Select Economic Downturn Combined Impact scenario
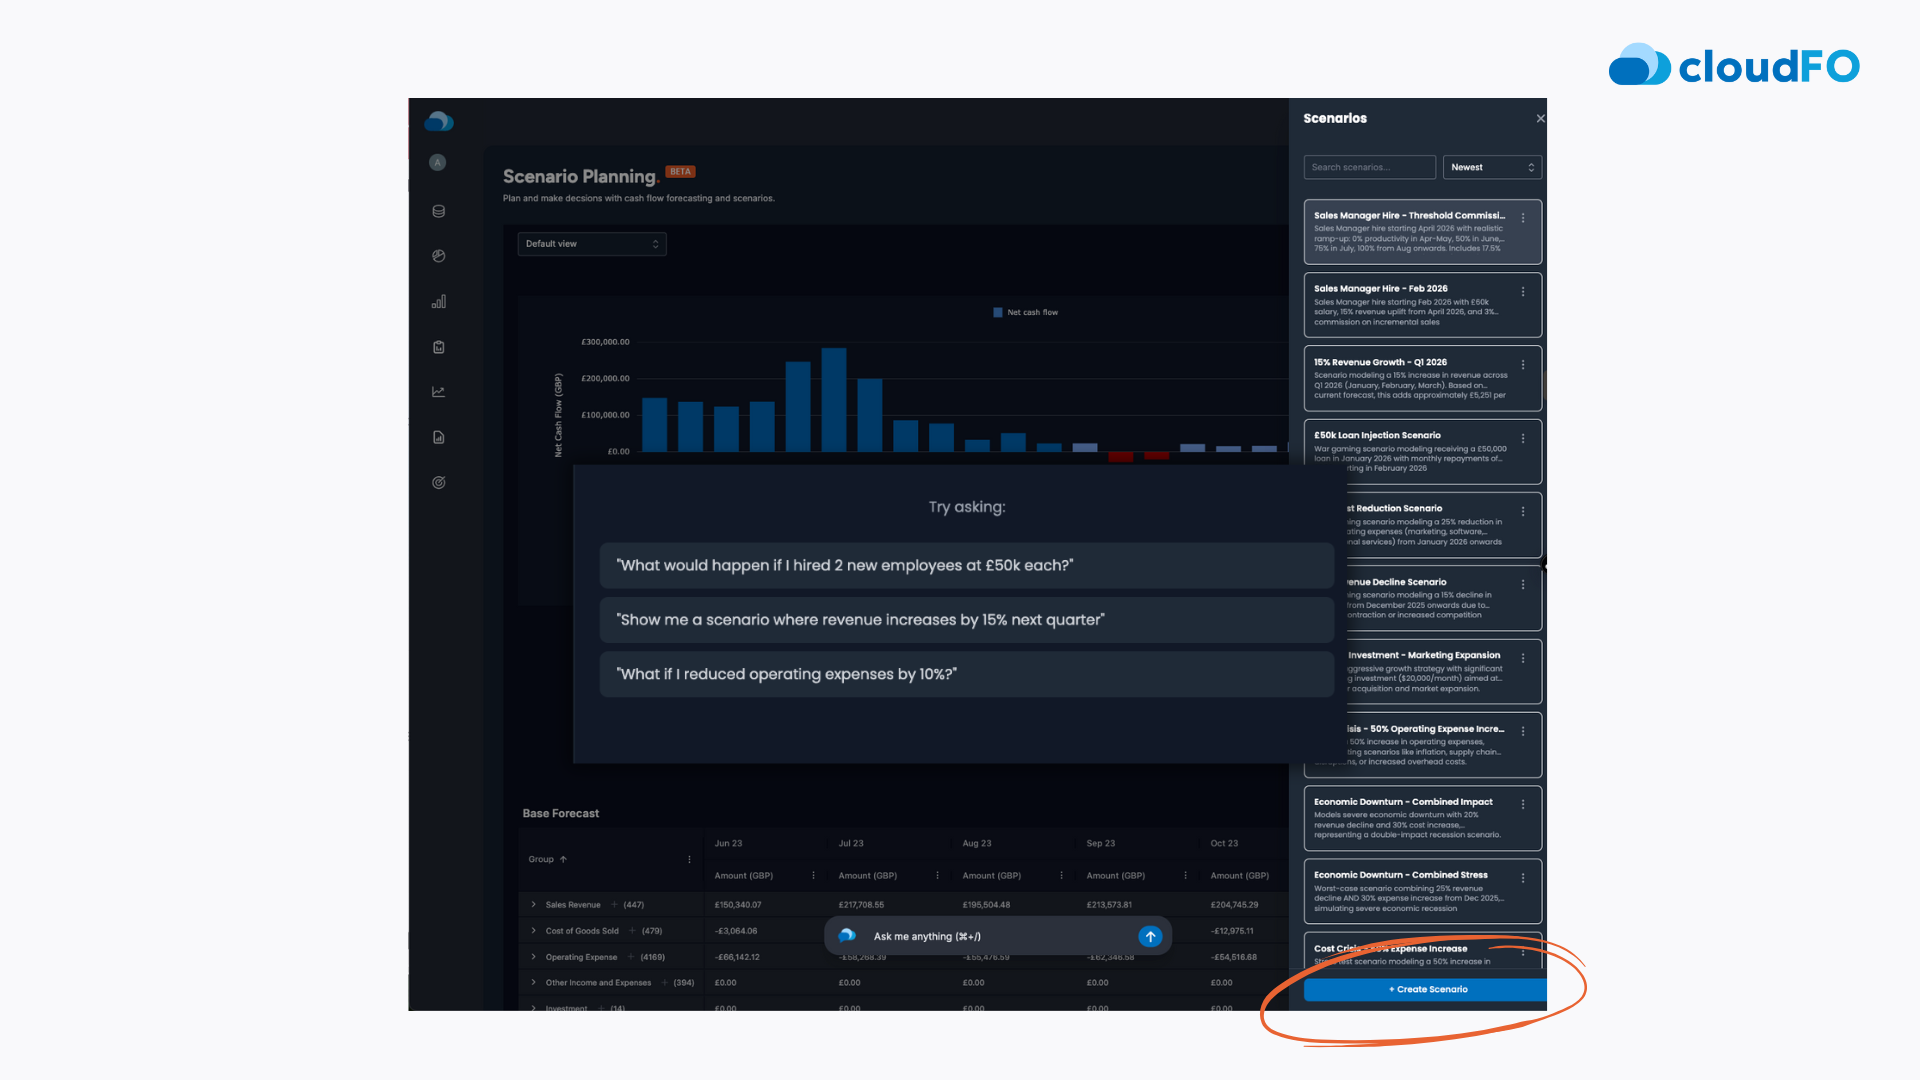The height and width of the screenshot is (1080, 1920). [x=1410, y=818]
